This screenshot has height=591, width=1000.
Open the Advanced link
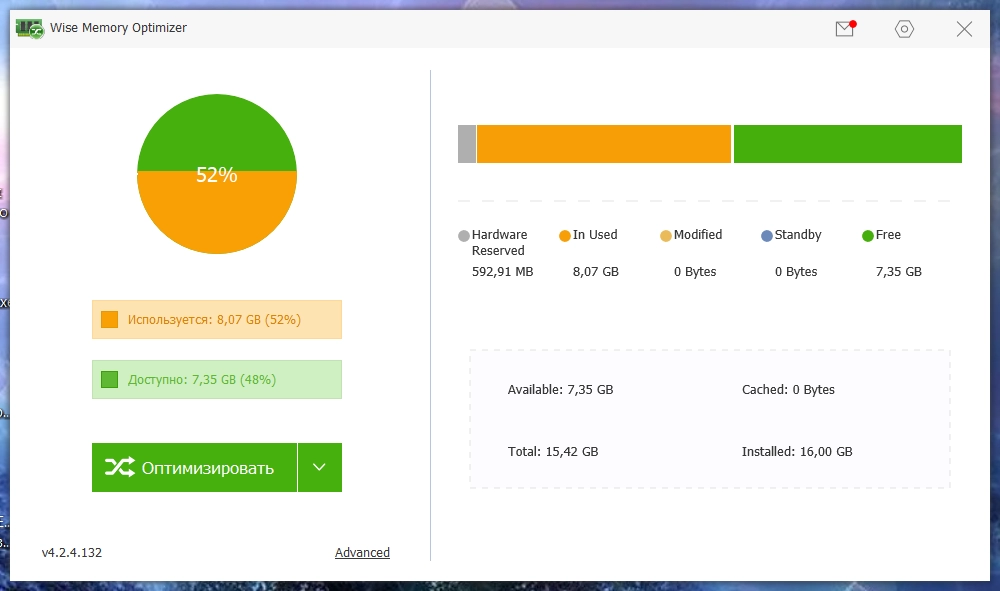pyautogui.click(x=362, y=552)
